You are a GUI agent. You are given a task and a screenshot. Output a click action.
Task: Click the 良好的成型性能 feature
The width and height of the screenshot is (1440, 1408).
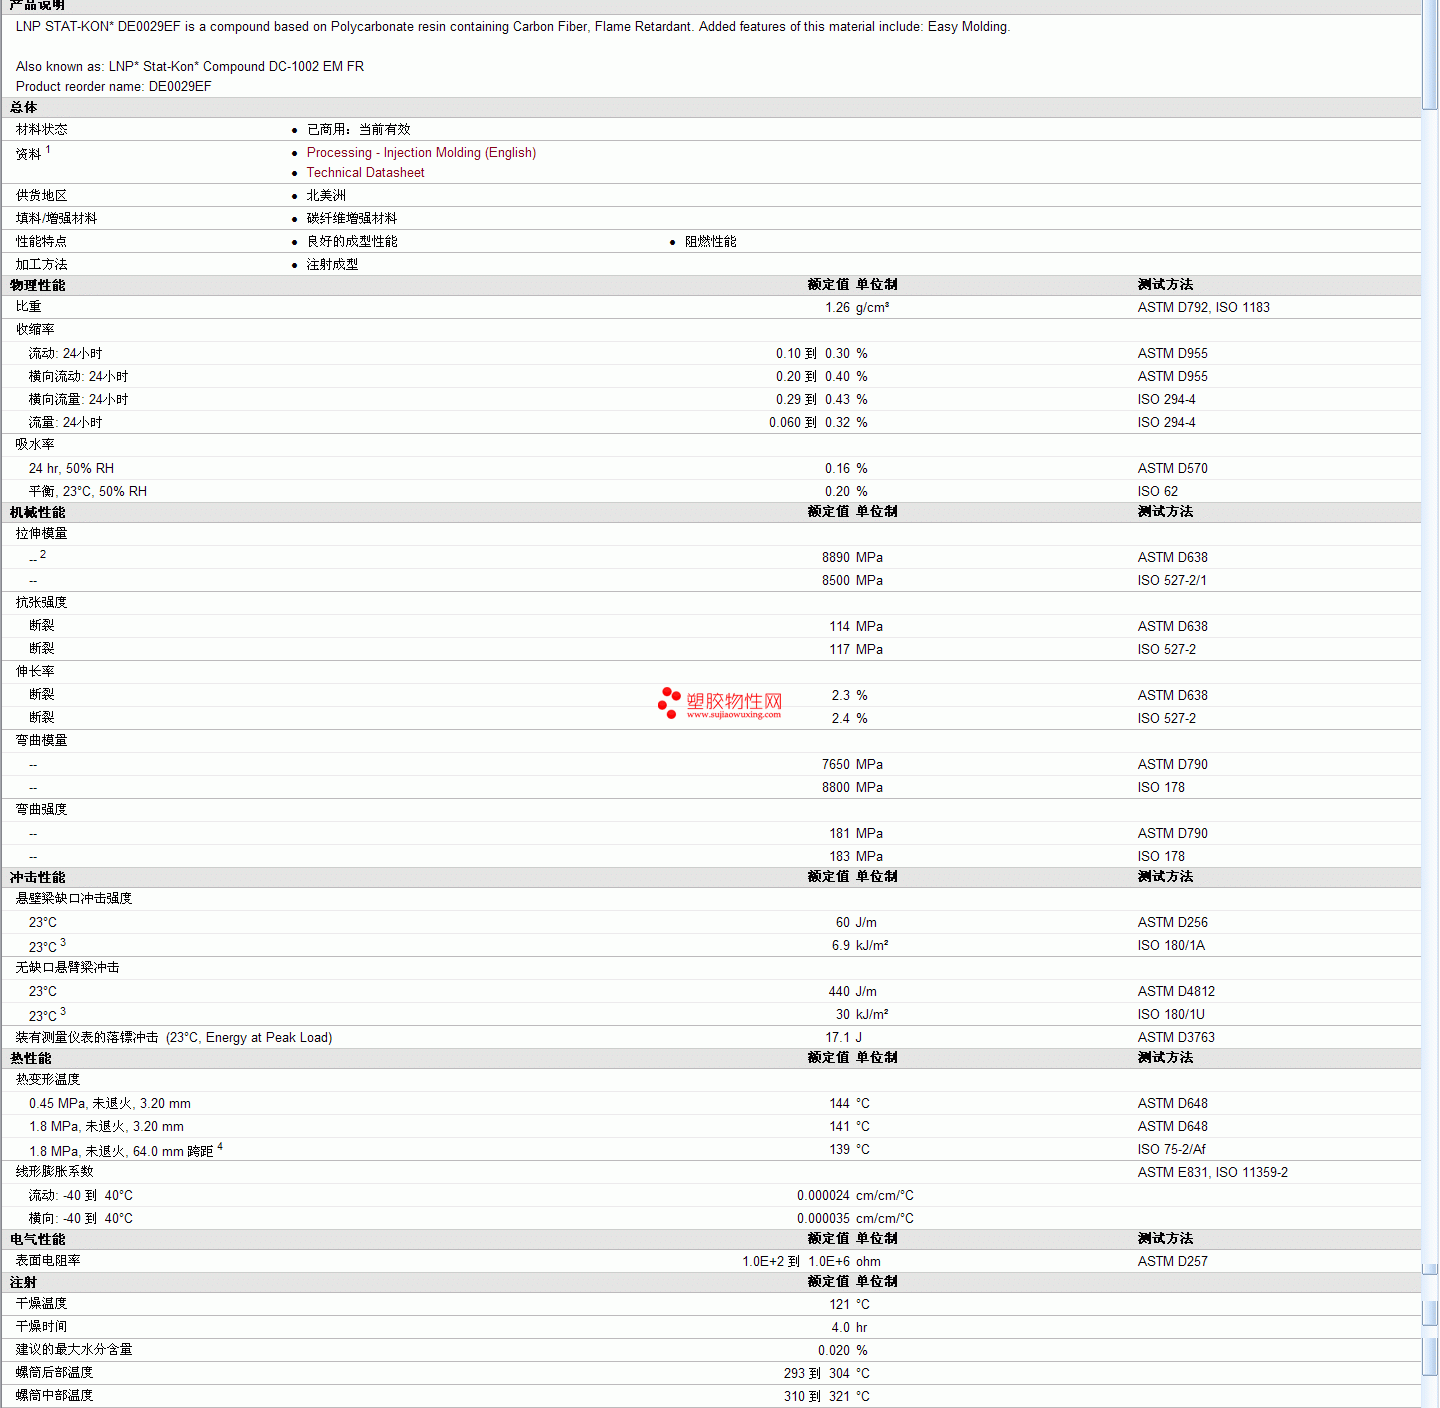(x=352, y=242)
